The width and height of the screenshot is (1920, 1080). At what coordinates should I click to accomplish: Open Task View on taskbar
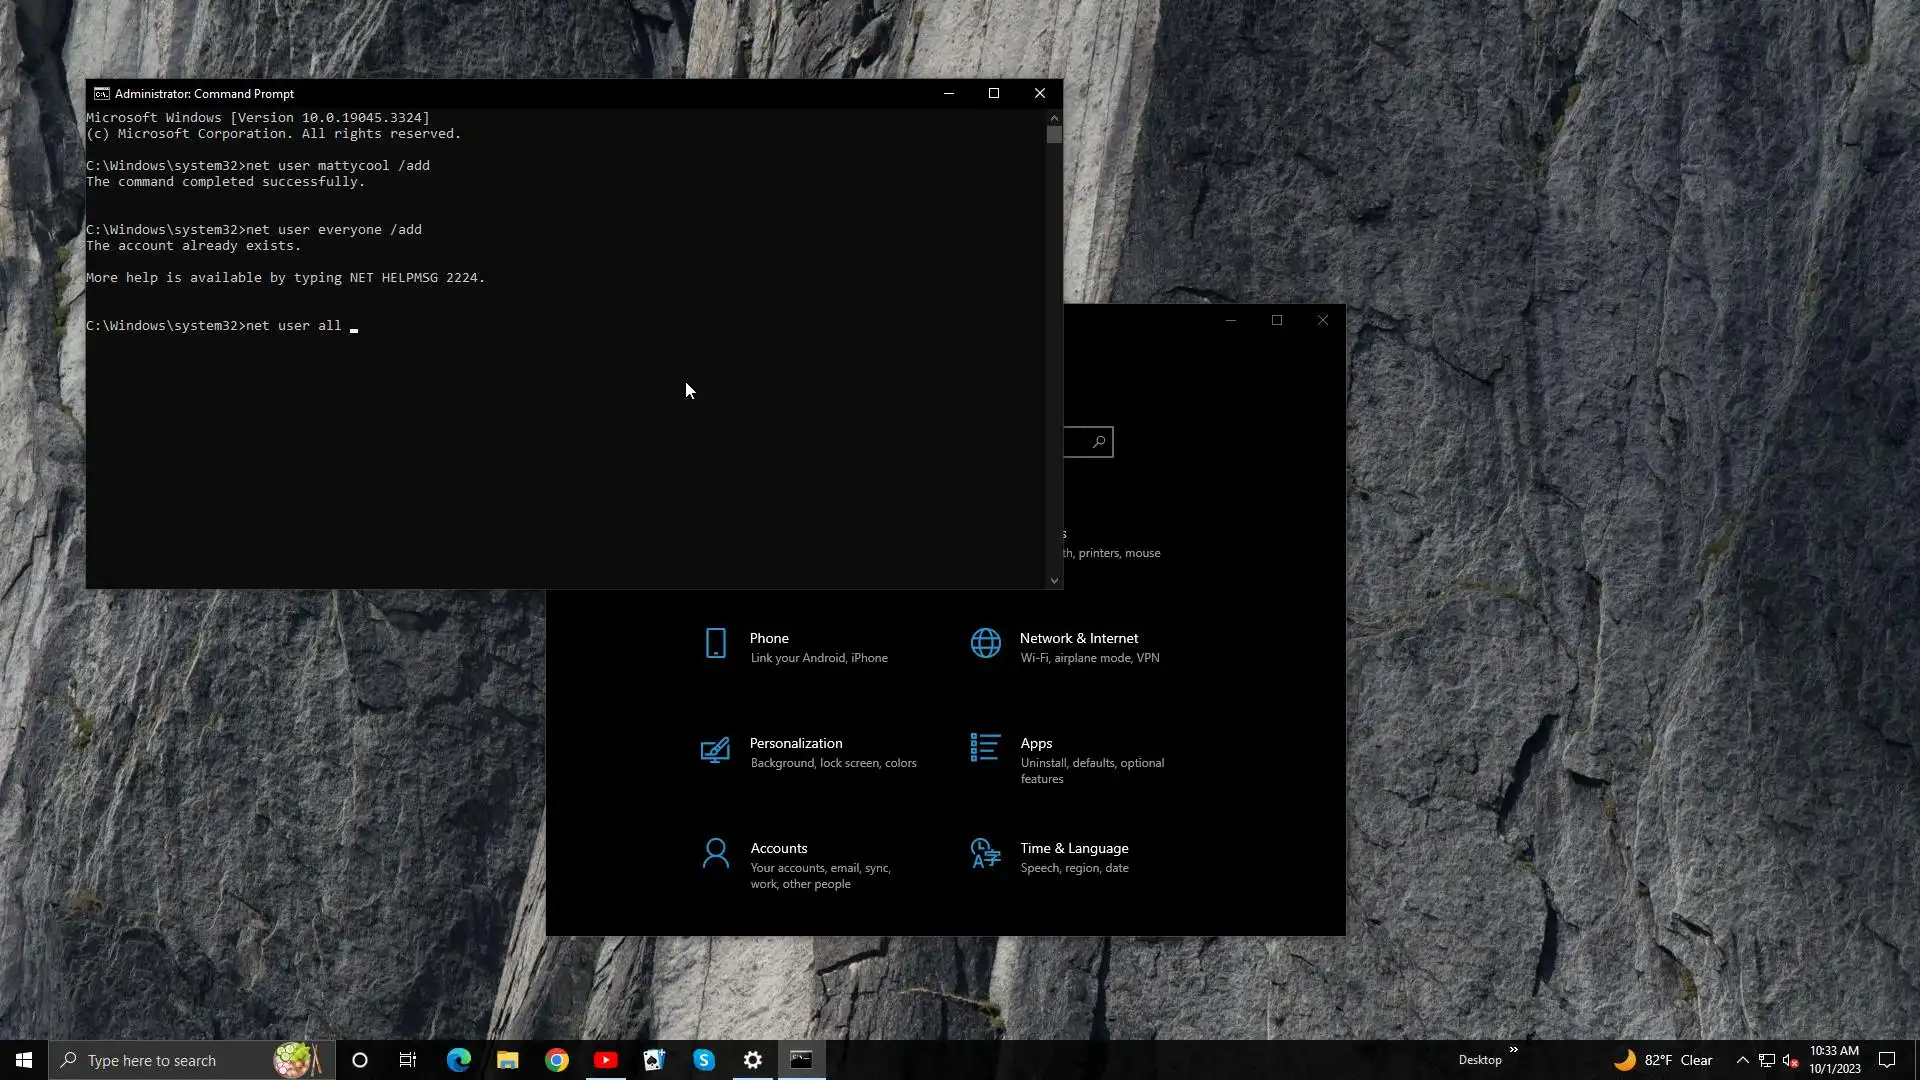point(408,1060)
